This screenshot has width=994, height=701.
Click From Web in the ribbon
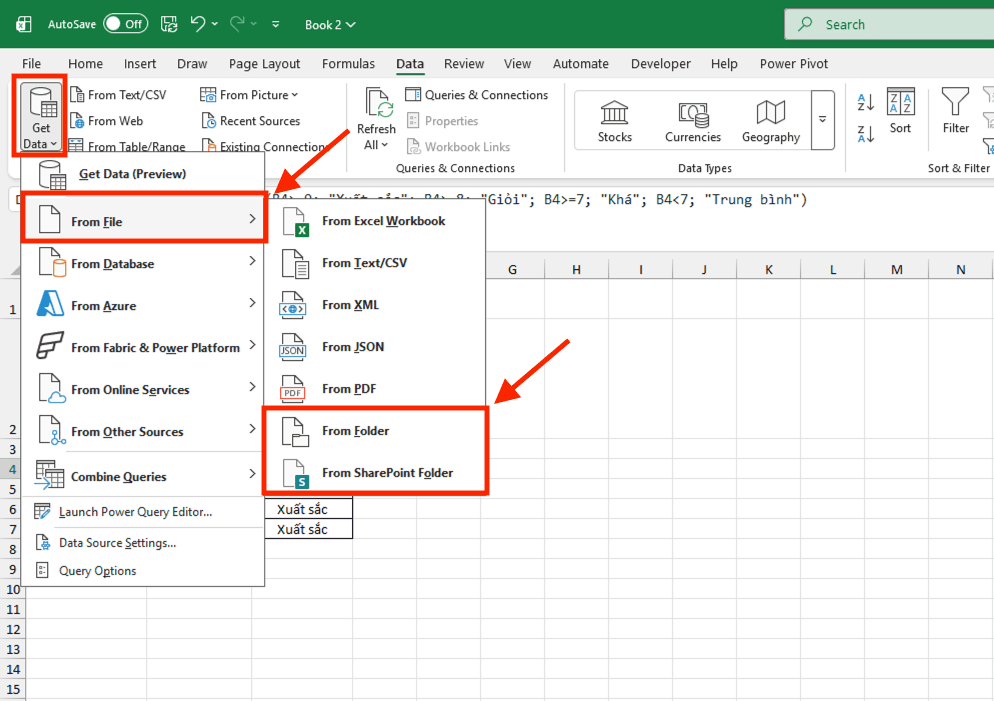106,120
